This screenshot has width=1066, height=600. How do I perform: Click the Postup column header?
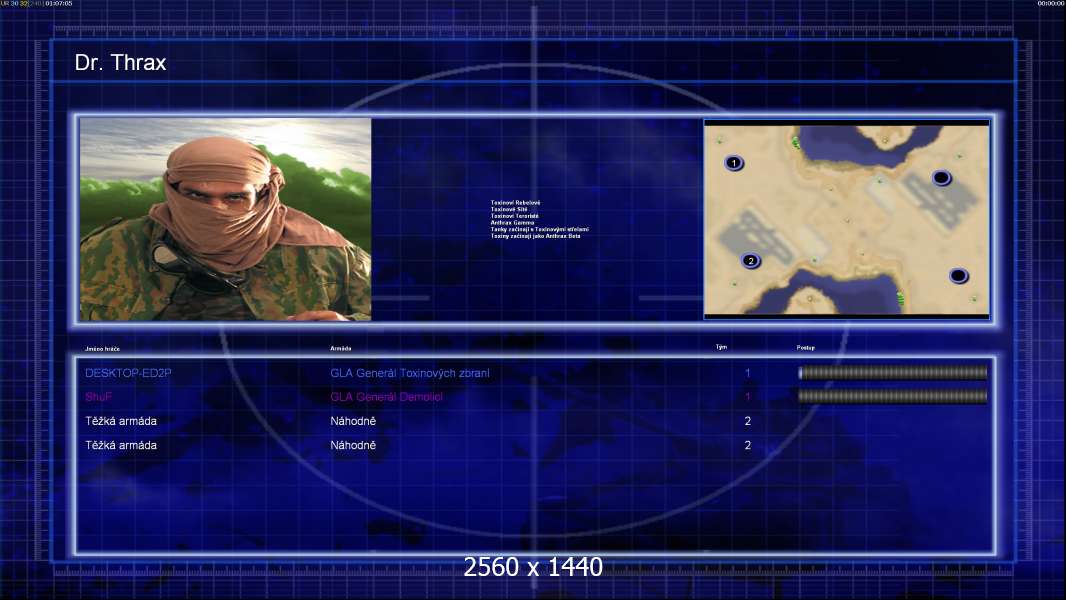(x=806, y=348)
